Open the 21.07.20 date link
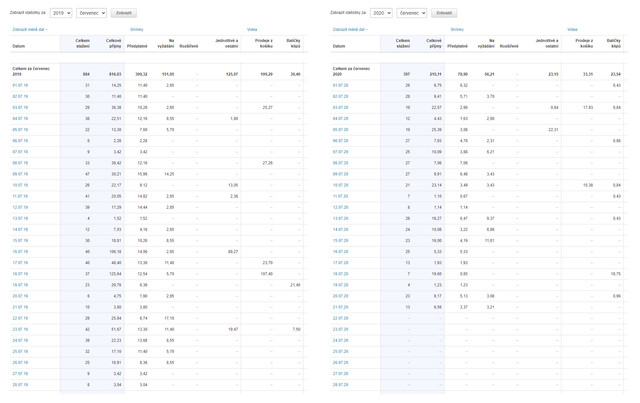Image resolution: width=640 pixels, height=403 pixels. (340, 307)
